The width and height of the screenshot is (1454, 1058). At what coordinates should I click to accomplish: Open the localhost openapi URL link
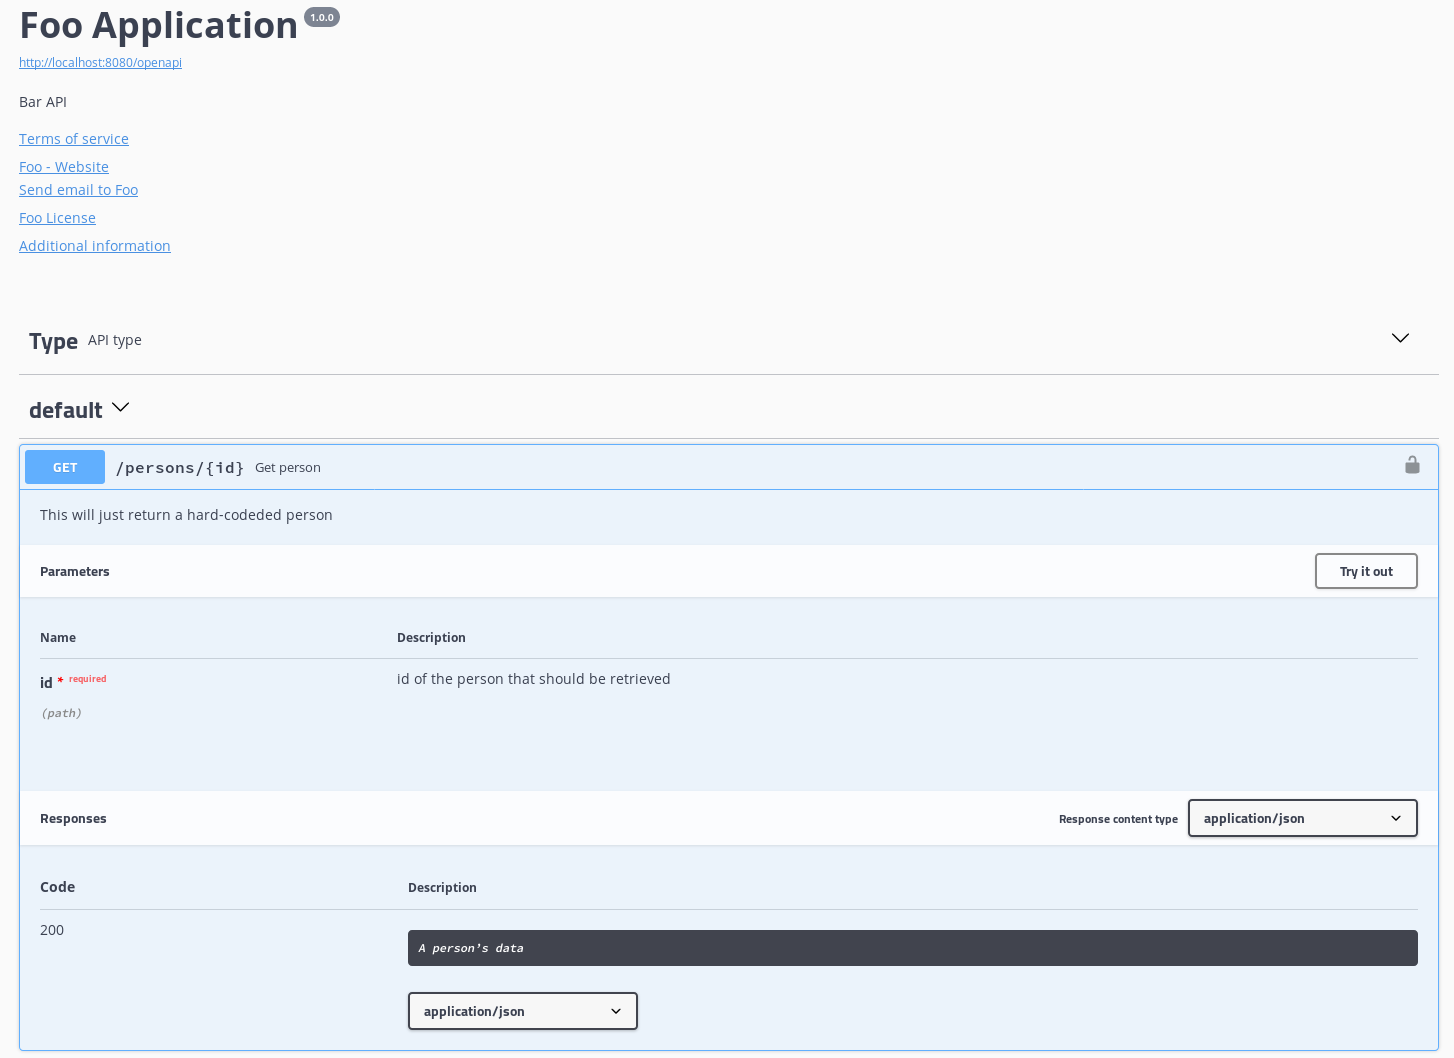click(100, 62)
